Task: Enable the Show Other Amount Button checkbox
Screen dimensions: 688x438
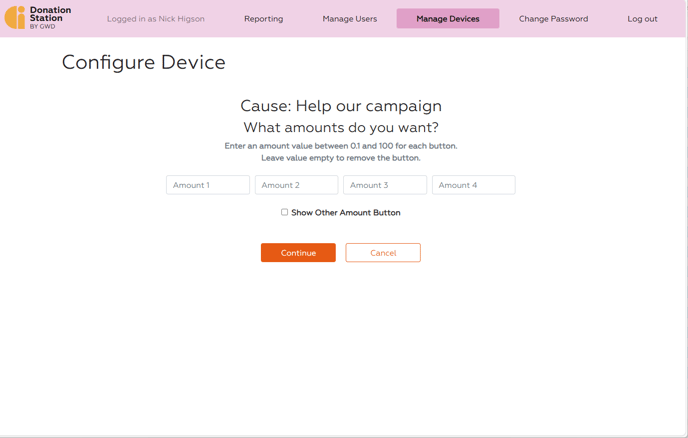Action: 284,212
